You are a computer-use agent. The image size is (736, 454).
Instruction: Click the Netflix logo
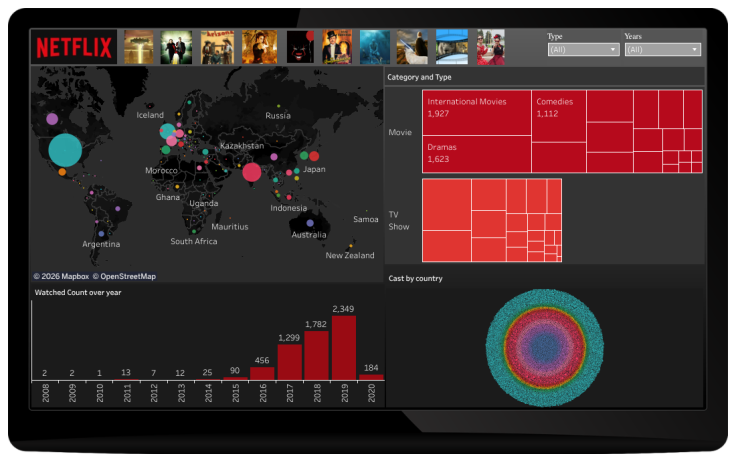point(74,47)
